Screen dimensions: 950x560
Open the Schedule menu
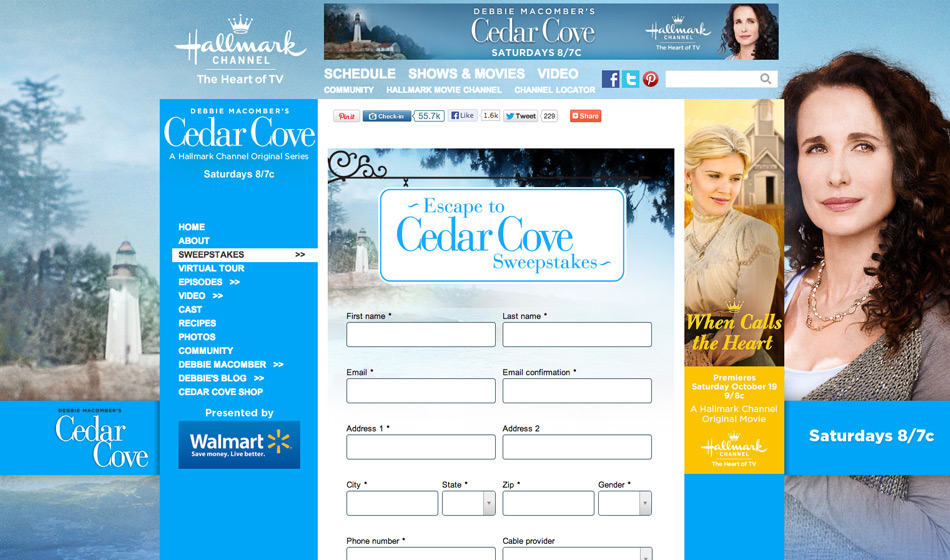tap(359, 74)
